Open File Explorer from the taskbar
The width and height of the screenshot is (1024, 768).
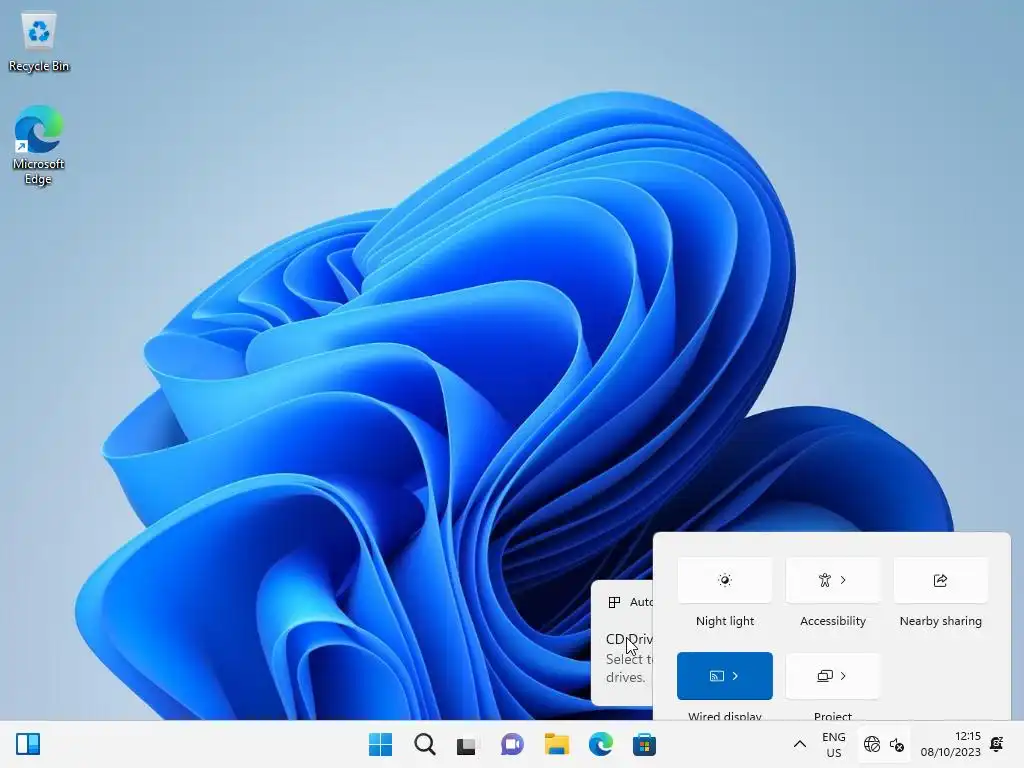point(557,744)
